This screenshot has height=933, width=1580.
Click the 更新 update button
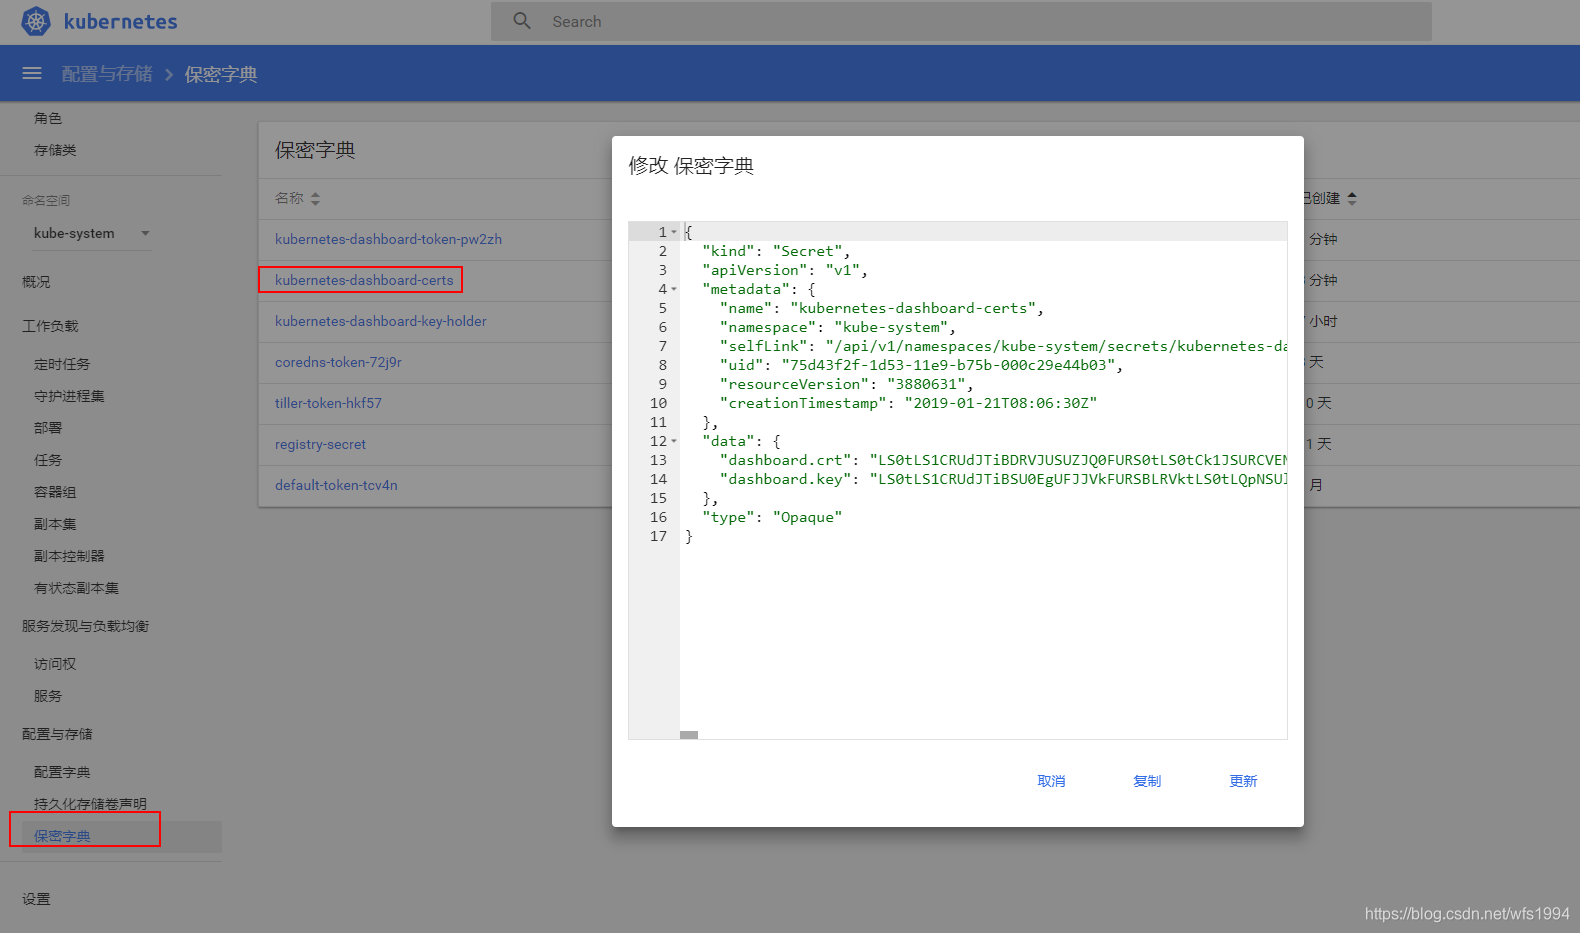(1243, 781)
